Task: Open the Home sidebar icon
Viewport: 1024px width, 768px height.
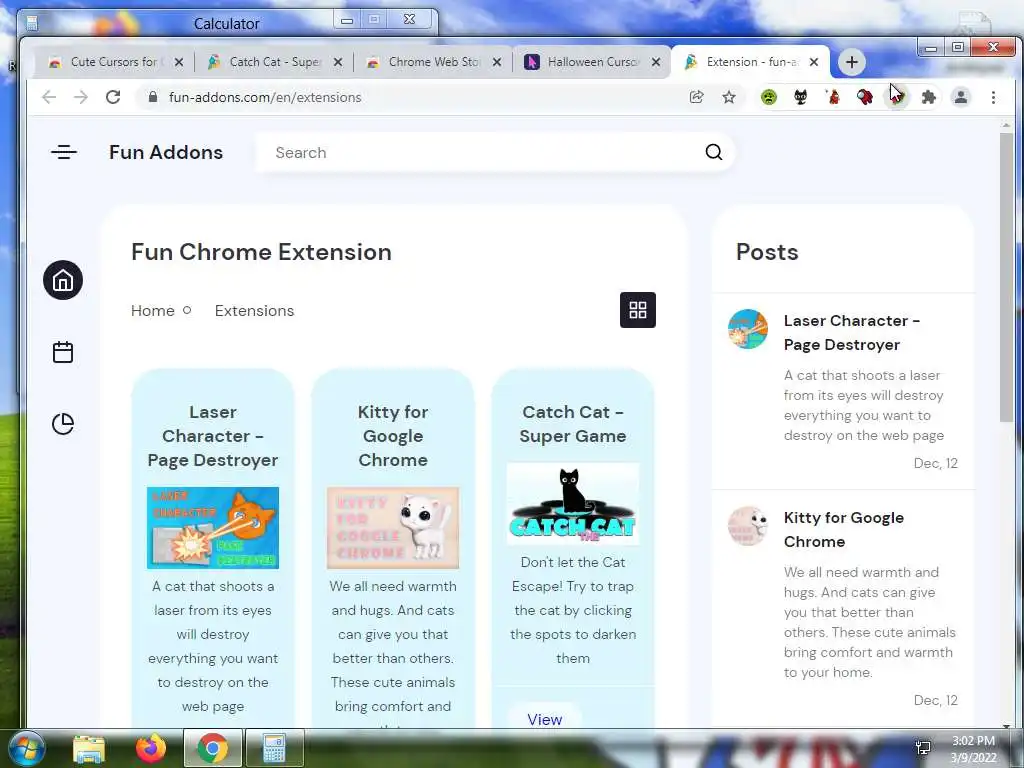Action: [x=63, y=280]
